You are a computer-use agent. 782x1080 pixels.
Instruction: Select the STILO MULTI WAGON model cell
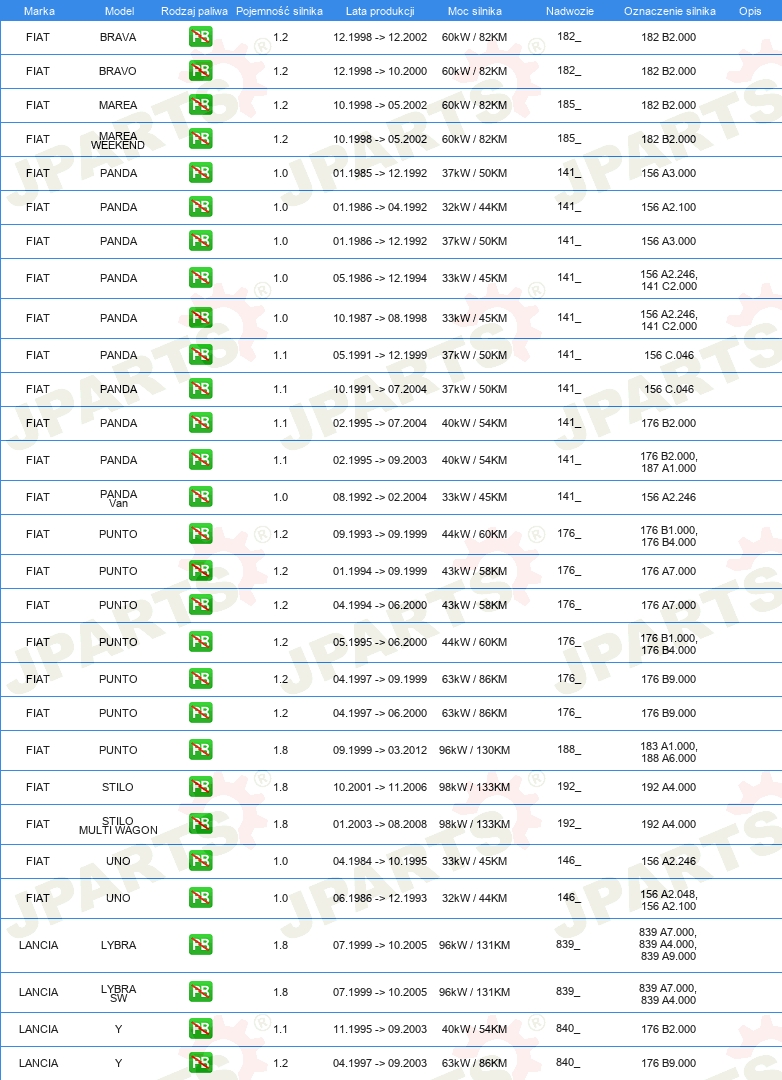click(x=119, y=825)
